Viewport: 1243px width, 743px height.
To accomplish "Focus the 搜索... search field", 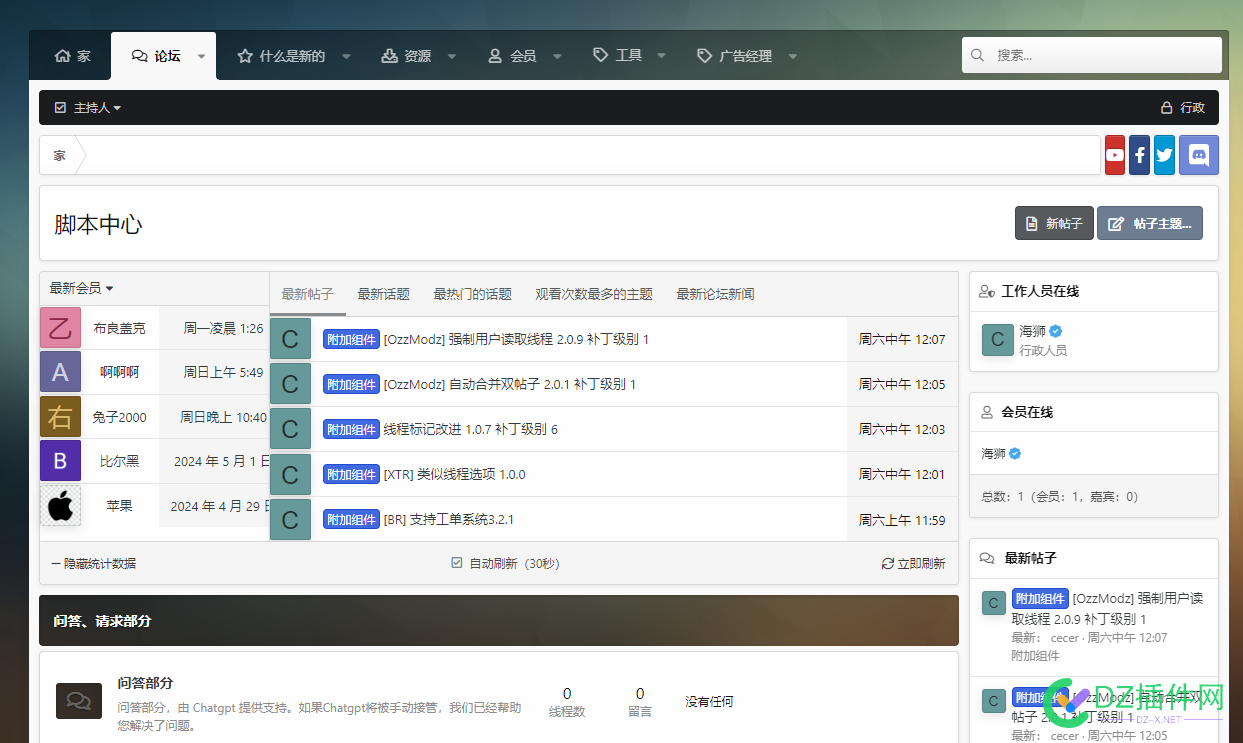I will pyautogui.click(x=1092, y=55).
